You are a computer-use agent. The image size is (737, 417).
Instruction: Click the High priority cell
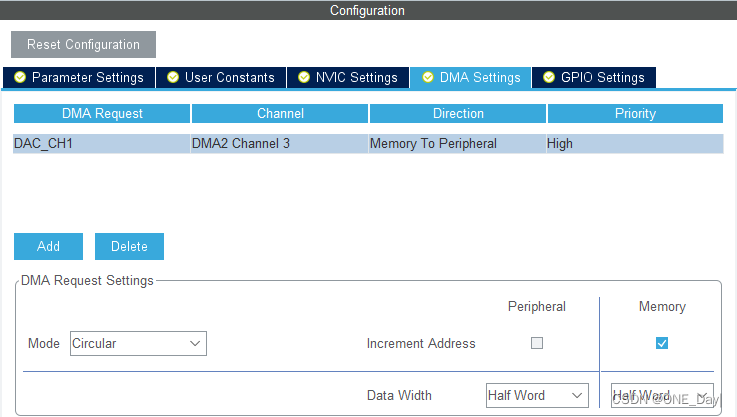point(633,143)
